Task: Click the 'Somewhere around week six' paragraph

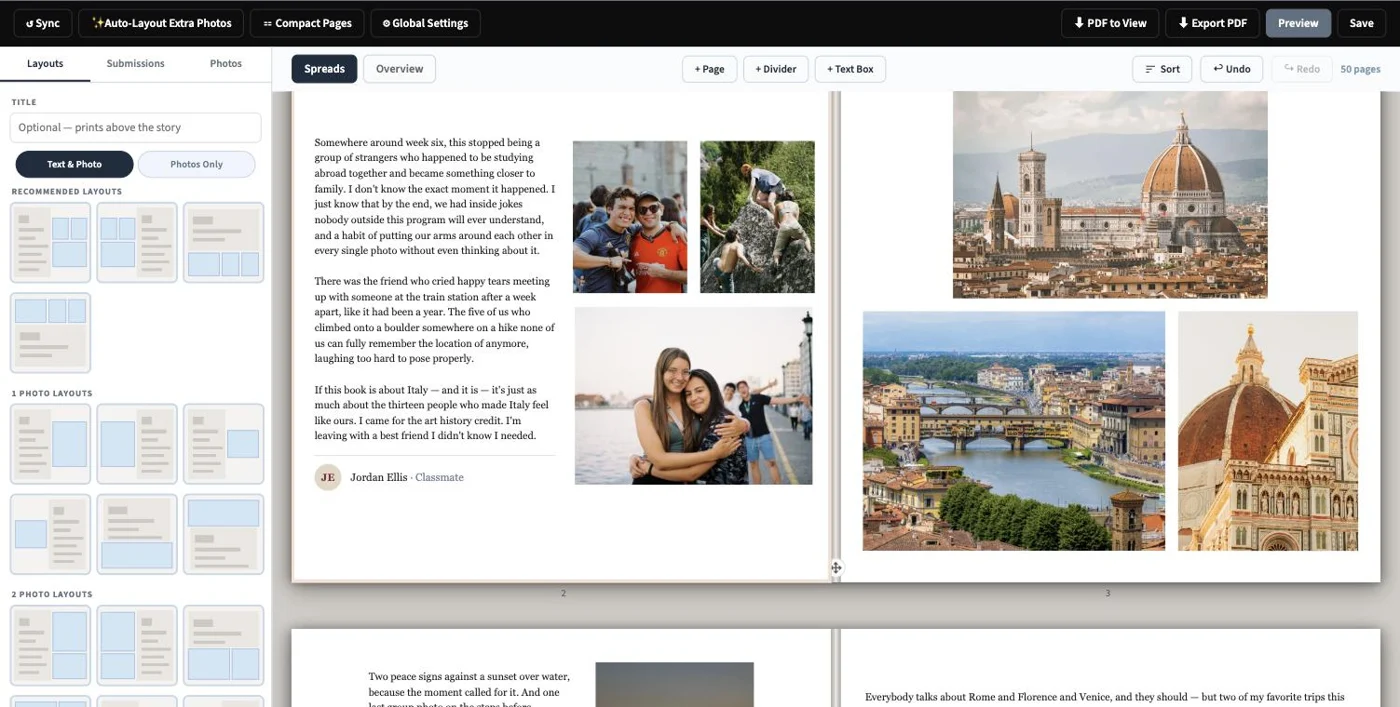Action: coord(434,197)
